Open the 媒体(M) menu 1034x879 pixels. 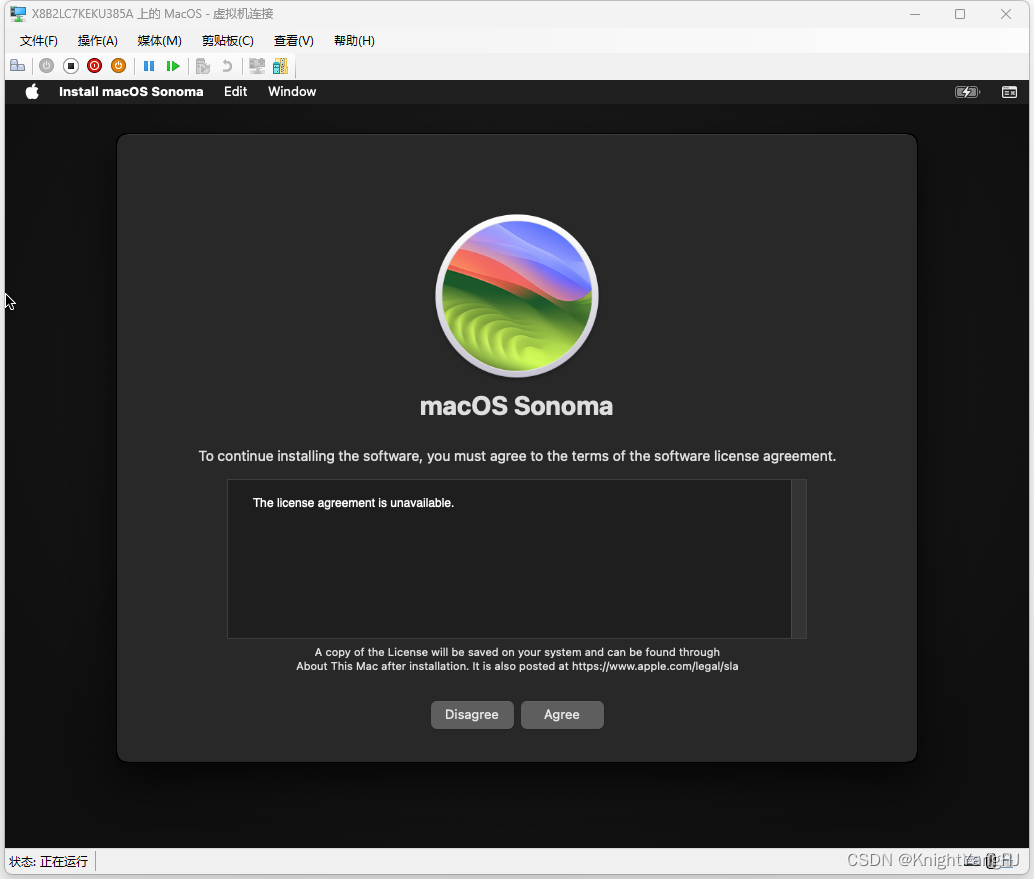(160, 41)
